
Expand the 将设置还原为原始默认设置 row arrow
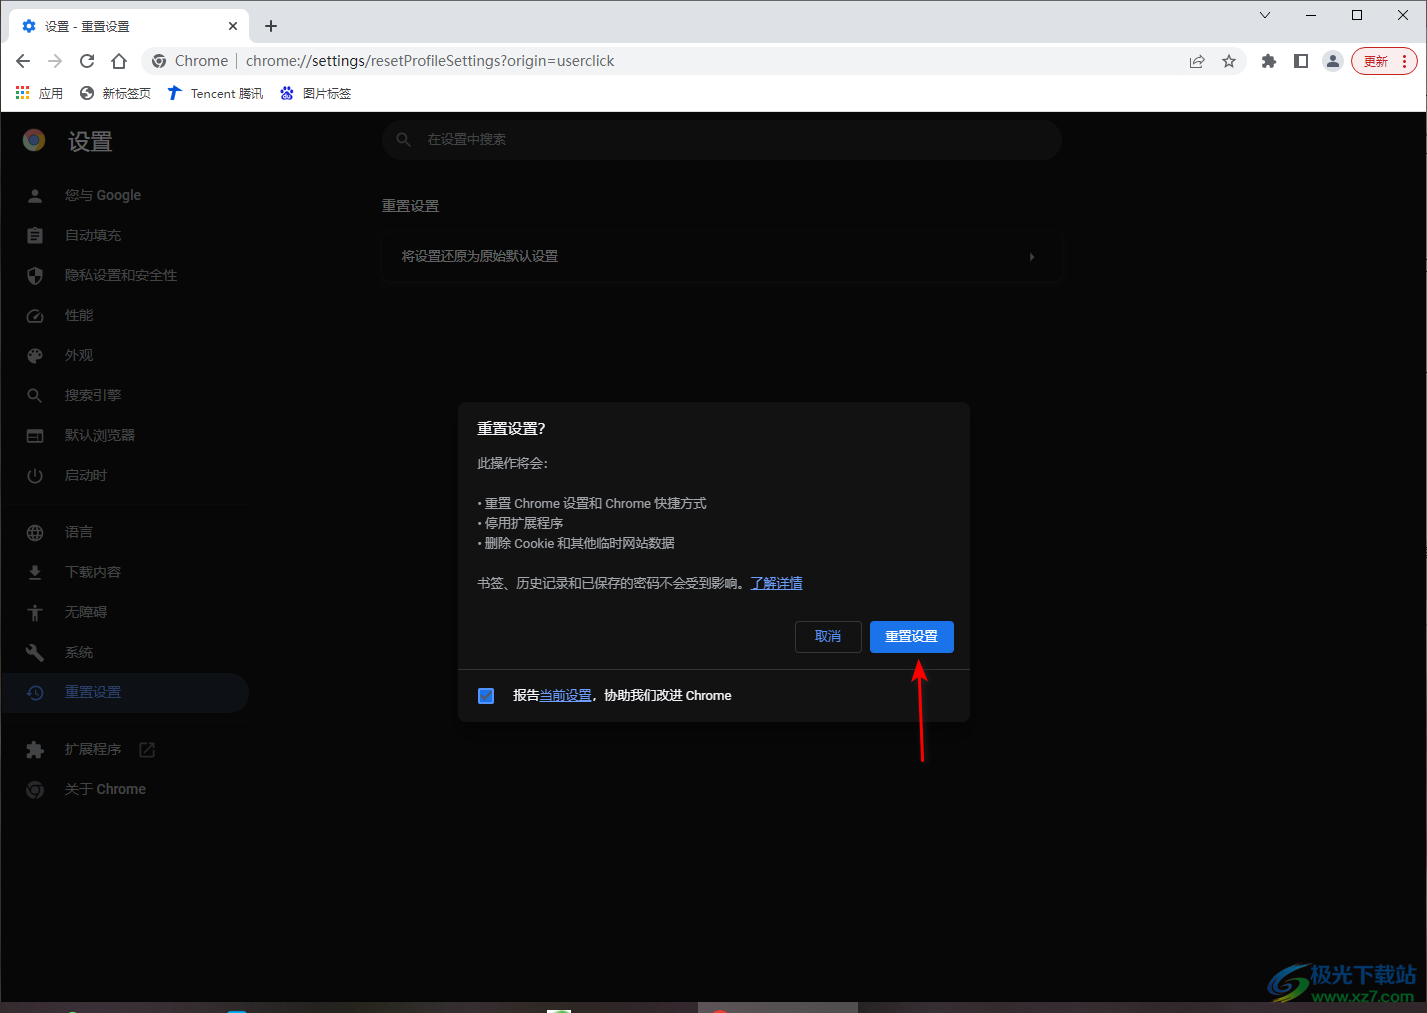point(1032,257)
